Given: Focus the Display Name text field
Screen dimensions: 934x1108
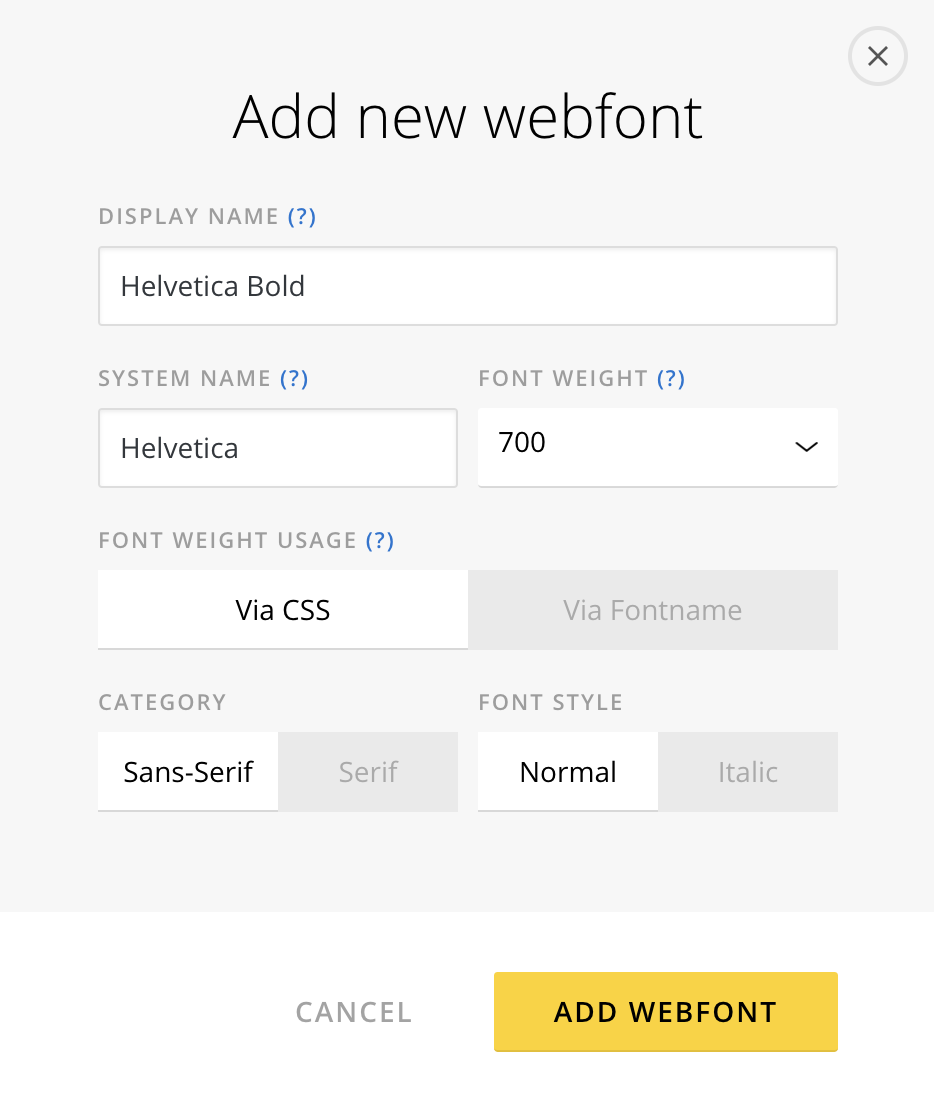Looking at the screenshot, I should pyautogui.click(x=467, y=287).
